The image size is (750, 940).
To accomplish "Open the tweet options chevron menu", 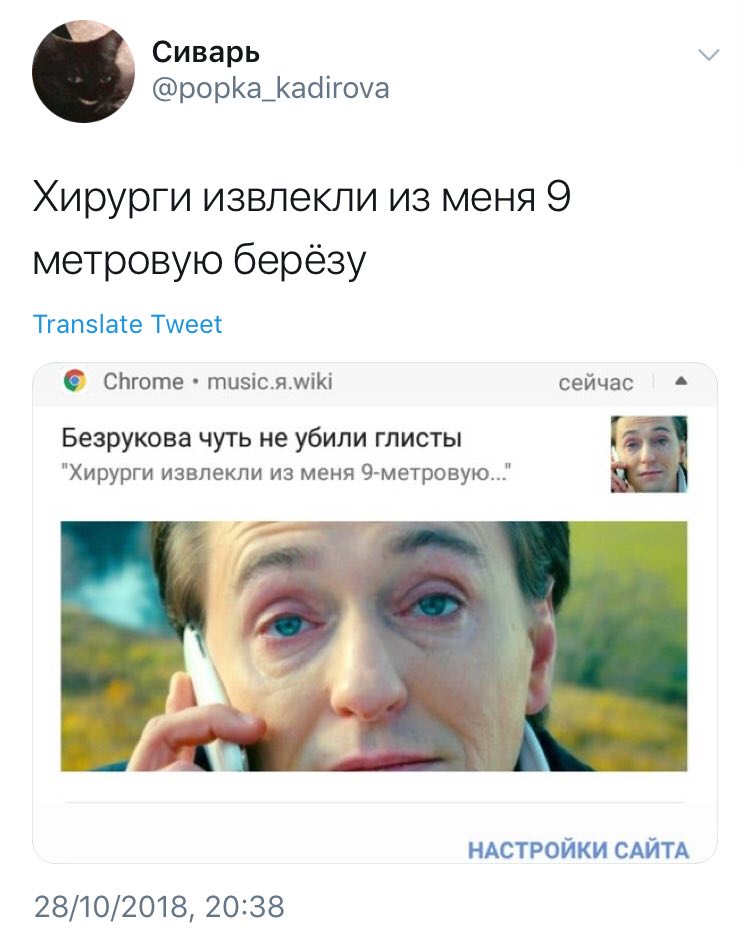I will point(709,55).
